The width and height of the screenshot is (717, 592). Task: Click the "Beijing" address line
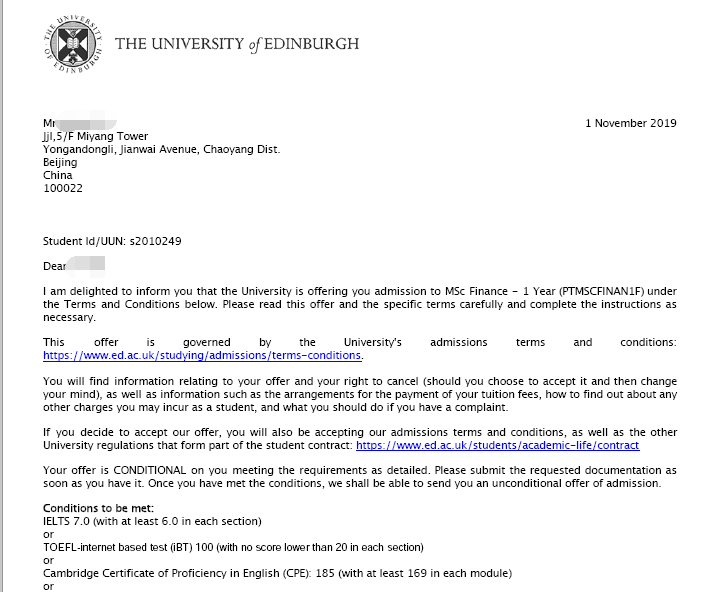pos(59,163)
